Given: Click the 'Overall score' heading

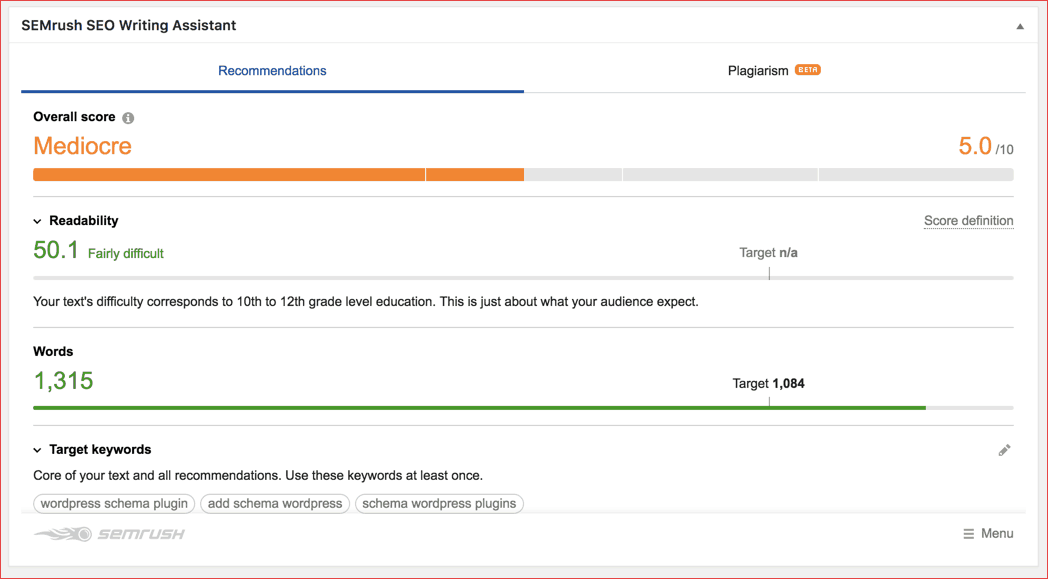Looking at the screenshot, I should pos(74,117).
